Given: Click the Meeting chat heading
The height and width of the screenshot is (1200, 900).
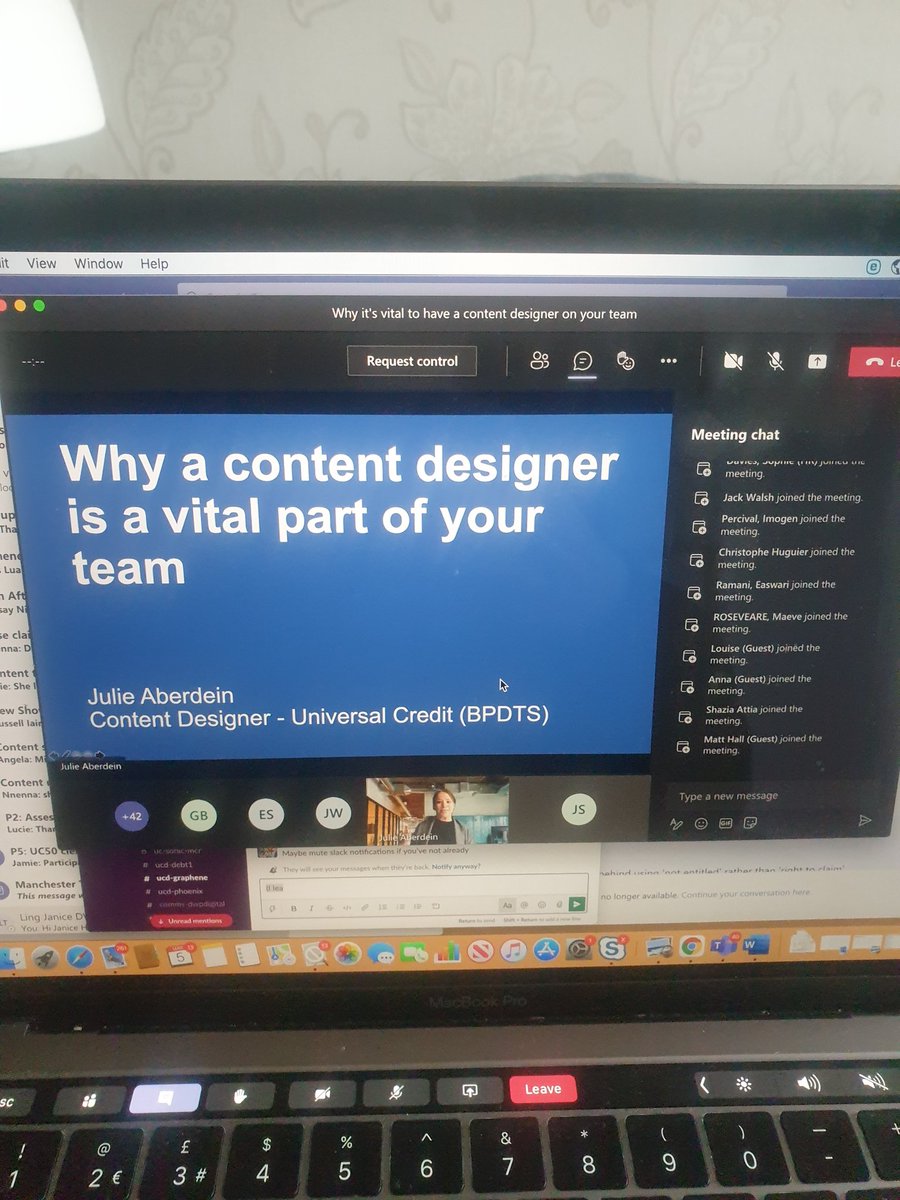Looking at the screenshot, I should (735, 435).
